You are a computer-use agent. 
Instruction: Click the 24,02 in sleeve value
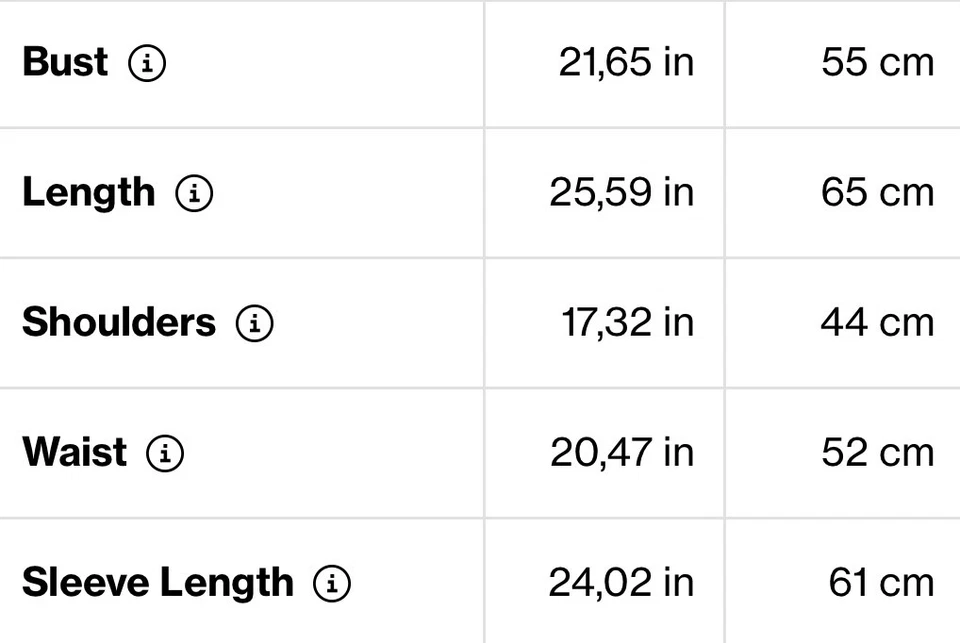(621, 582)
